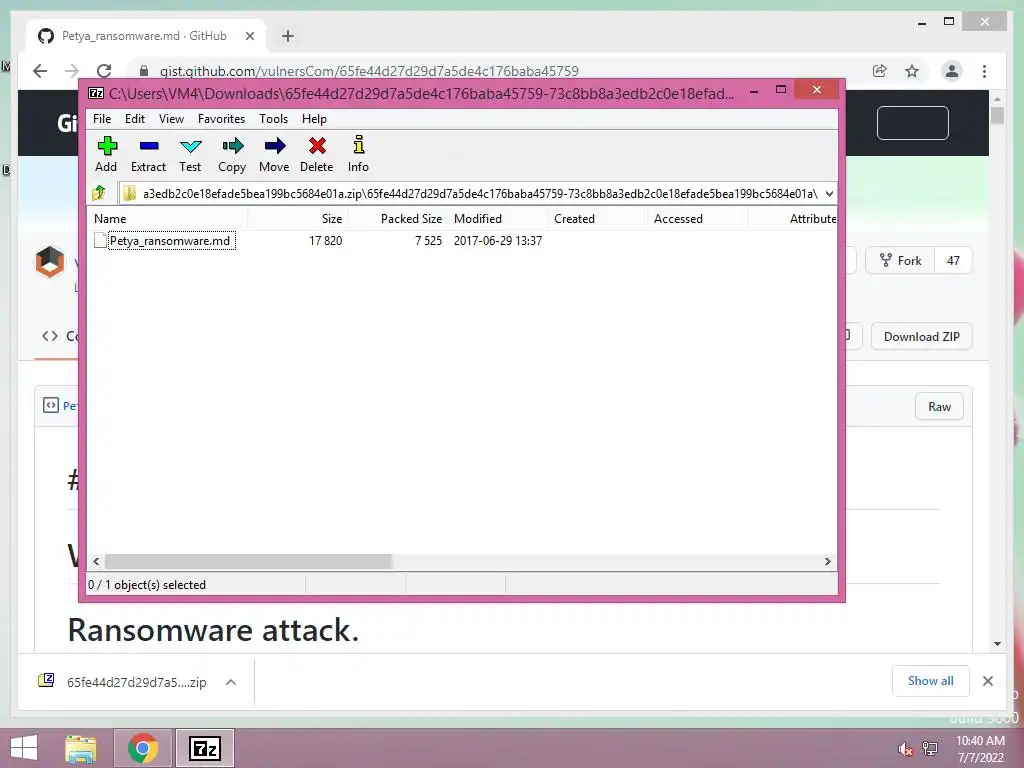Open the Info toolbar icon
1024x768 pixels.
click(358, 154)
